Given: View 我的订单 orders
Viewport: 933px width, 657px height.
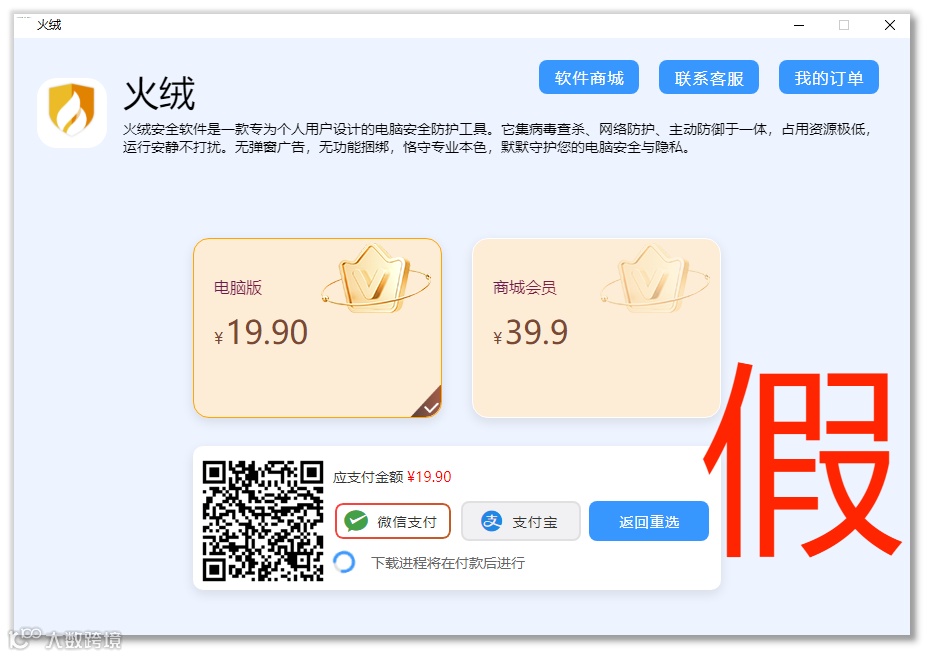Looking at the screenshot, I should coord(829,77).
